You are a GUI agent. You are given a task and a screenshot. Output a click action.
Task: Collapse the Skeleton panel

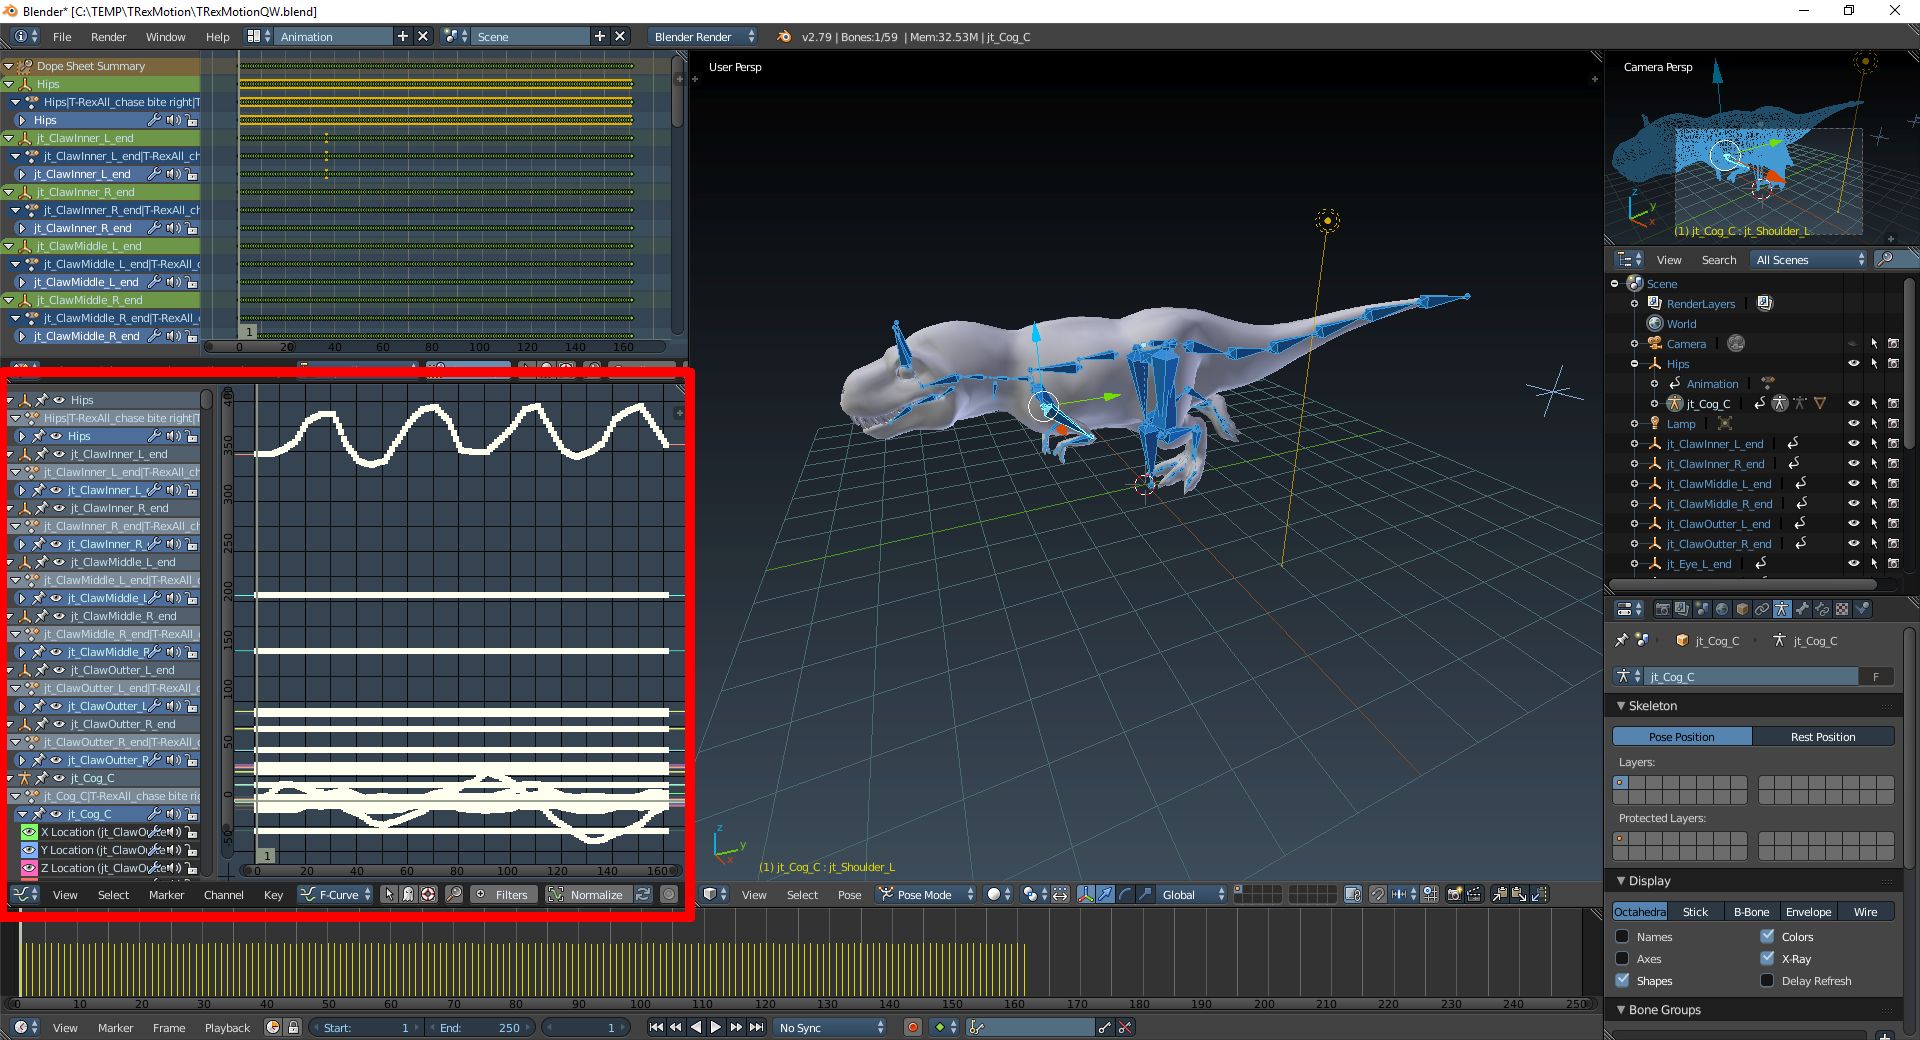1621,706
